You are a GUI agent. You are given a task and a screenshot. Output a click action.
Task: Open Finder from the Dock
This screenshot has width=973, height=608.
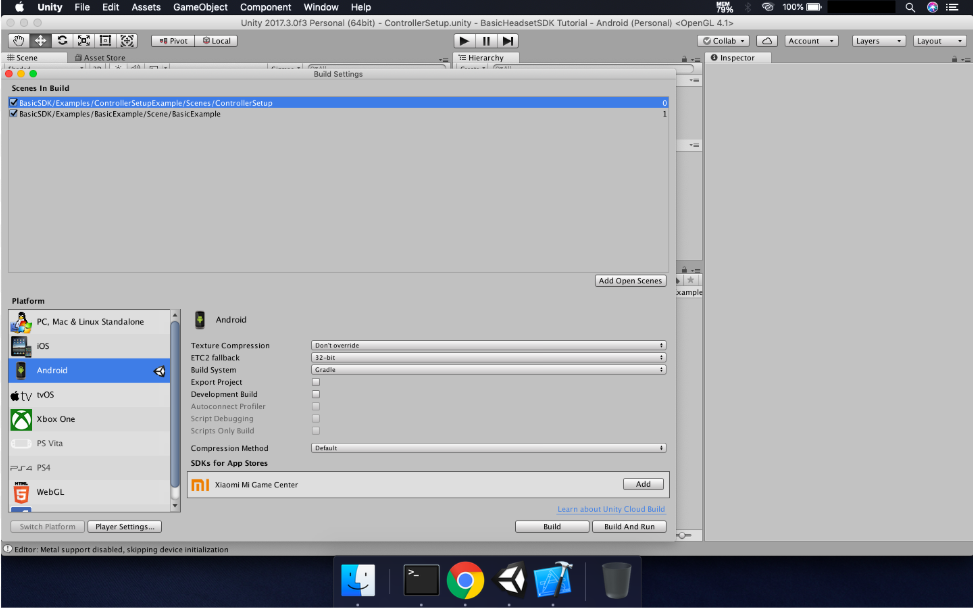pos(358,580)
